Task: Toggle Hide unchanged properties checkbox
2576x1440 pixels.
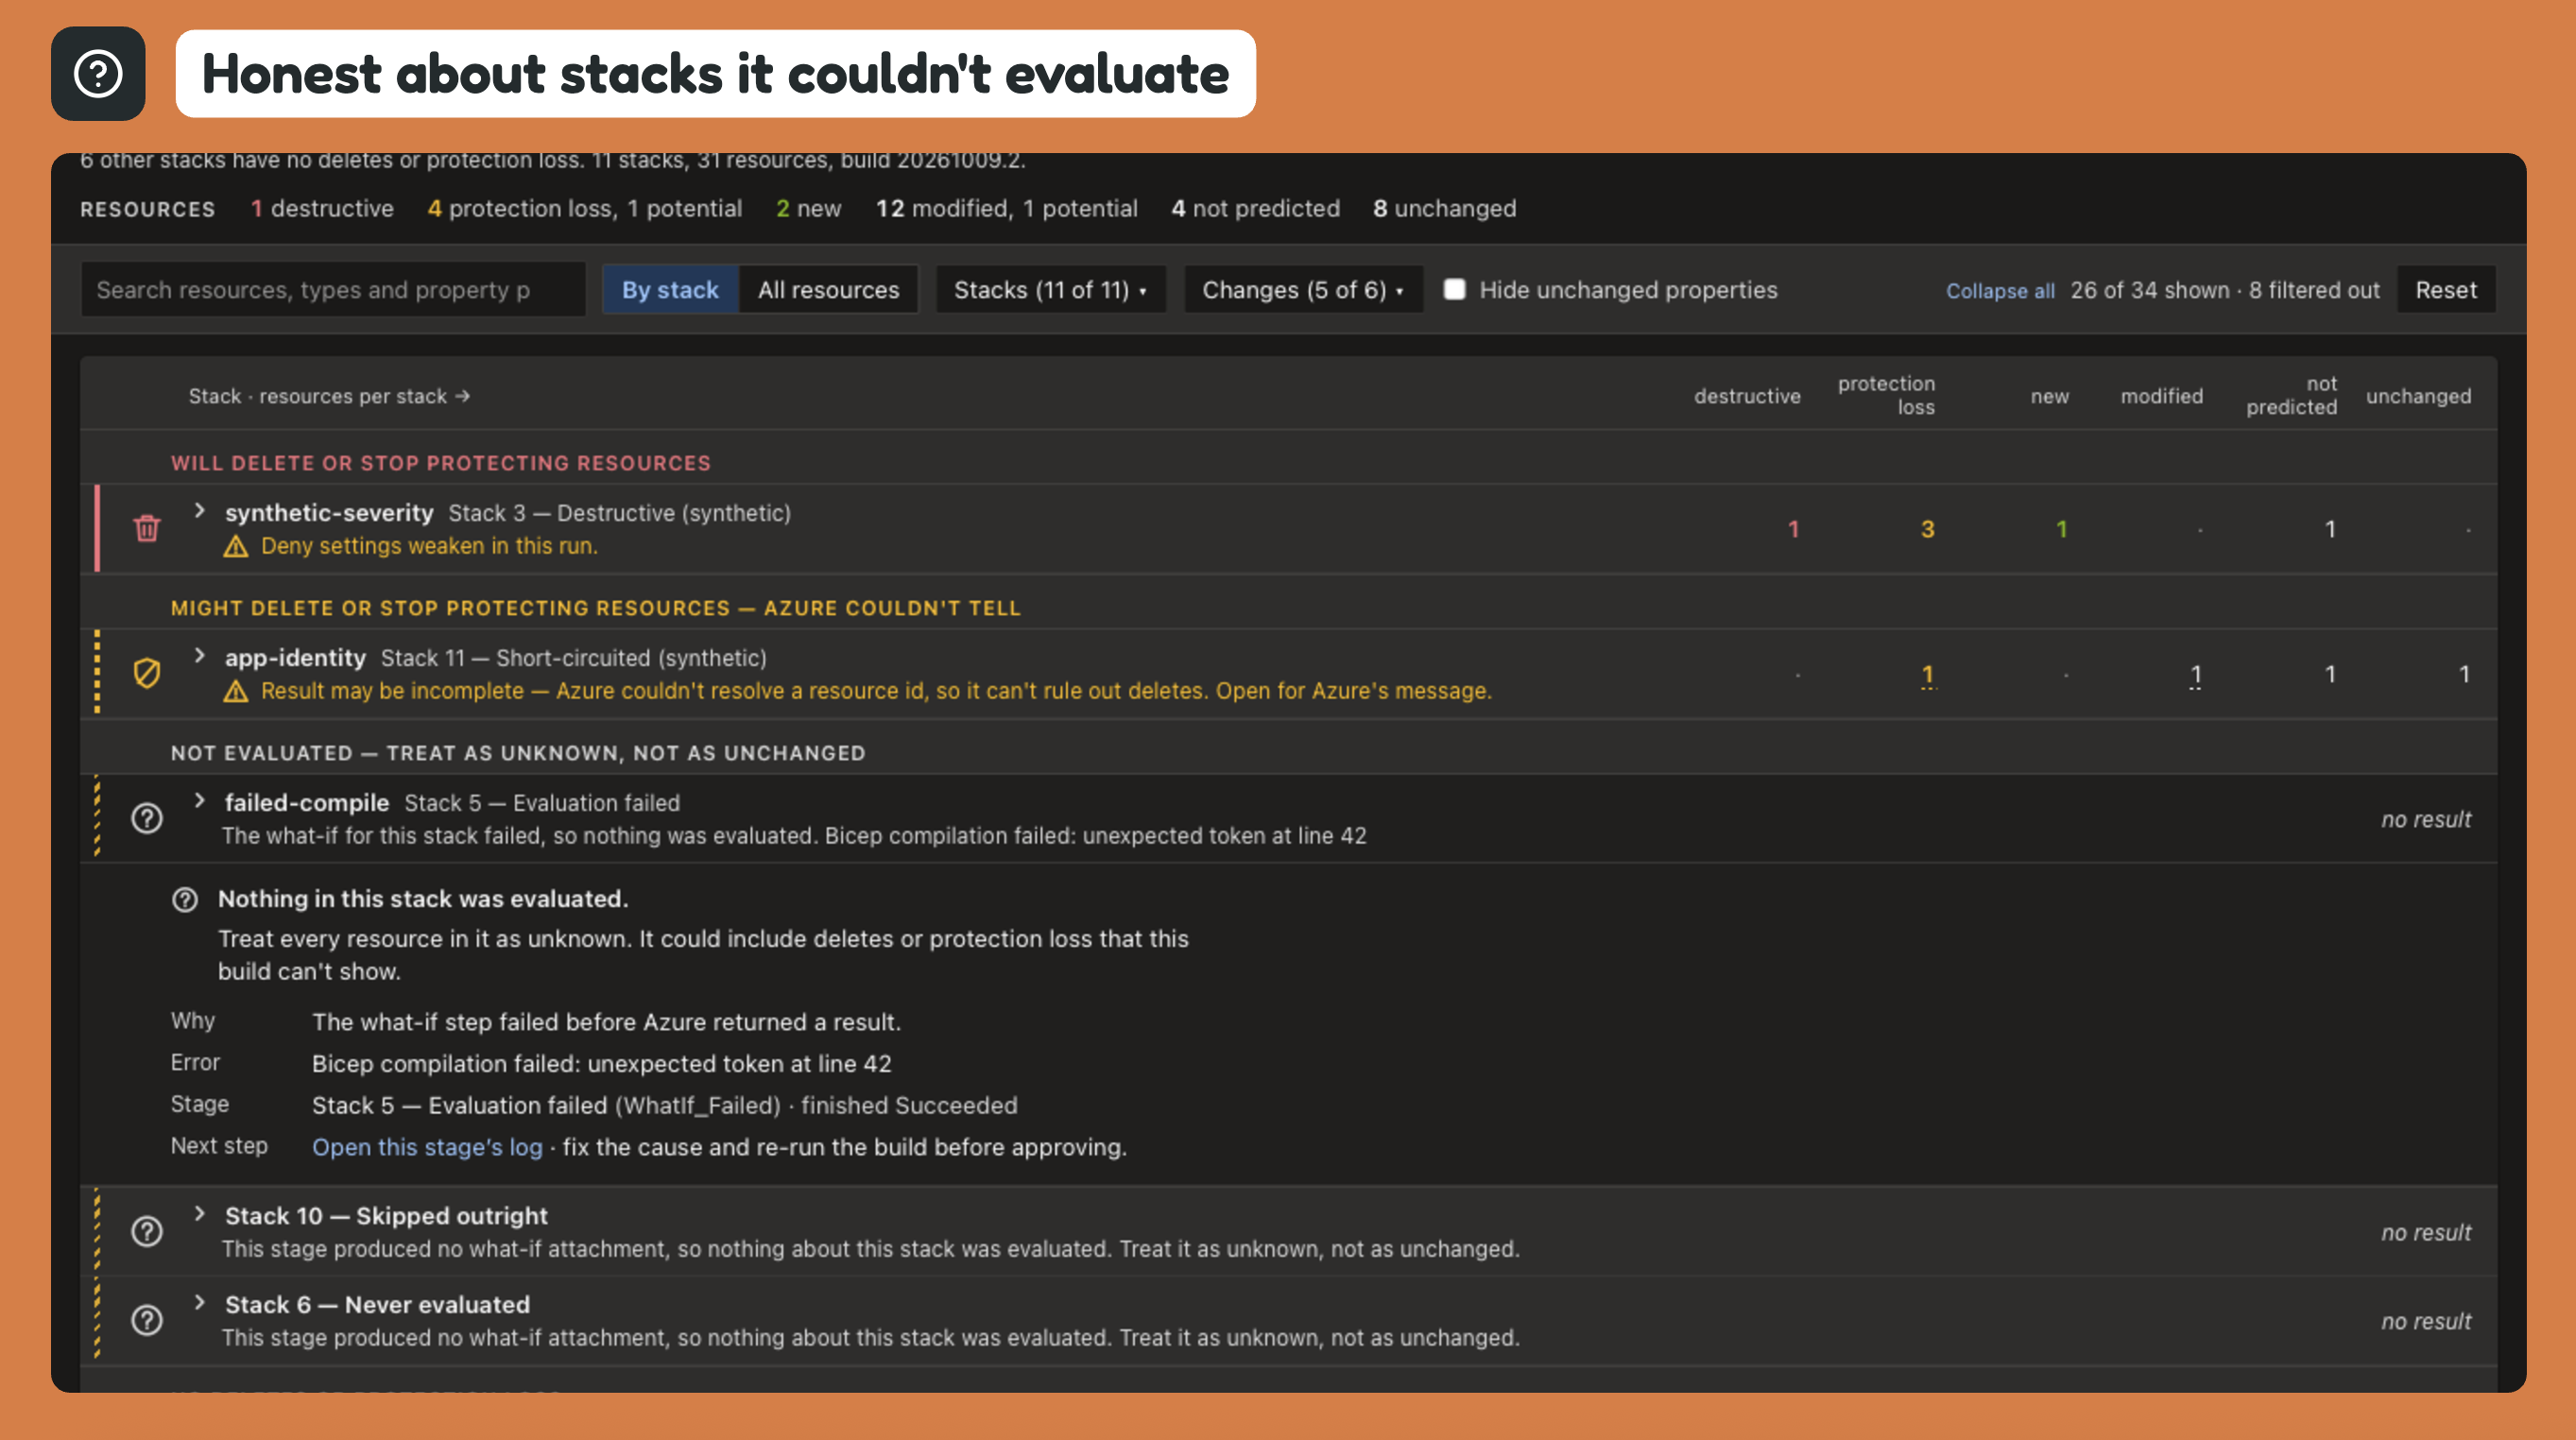Action: [1455, 289]
